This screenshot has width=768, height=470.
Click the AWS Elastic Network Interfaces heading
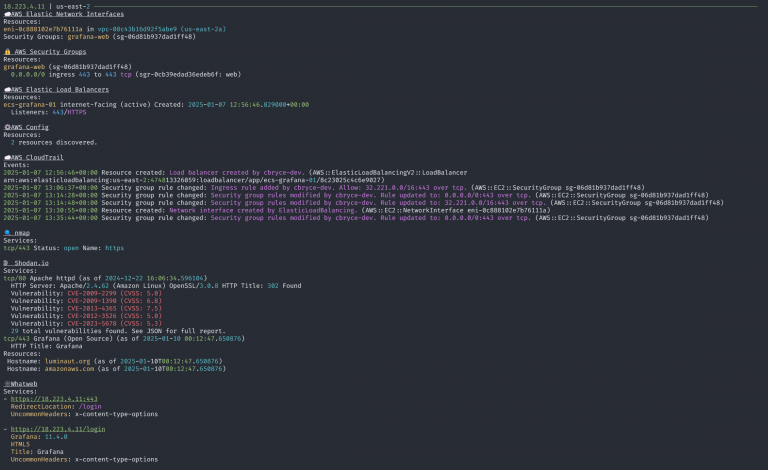pos(68,14)
